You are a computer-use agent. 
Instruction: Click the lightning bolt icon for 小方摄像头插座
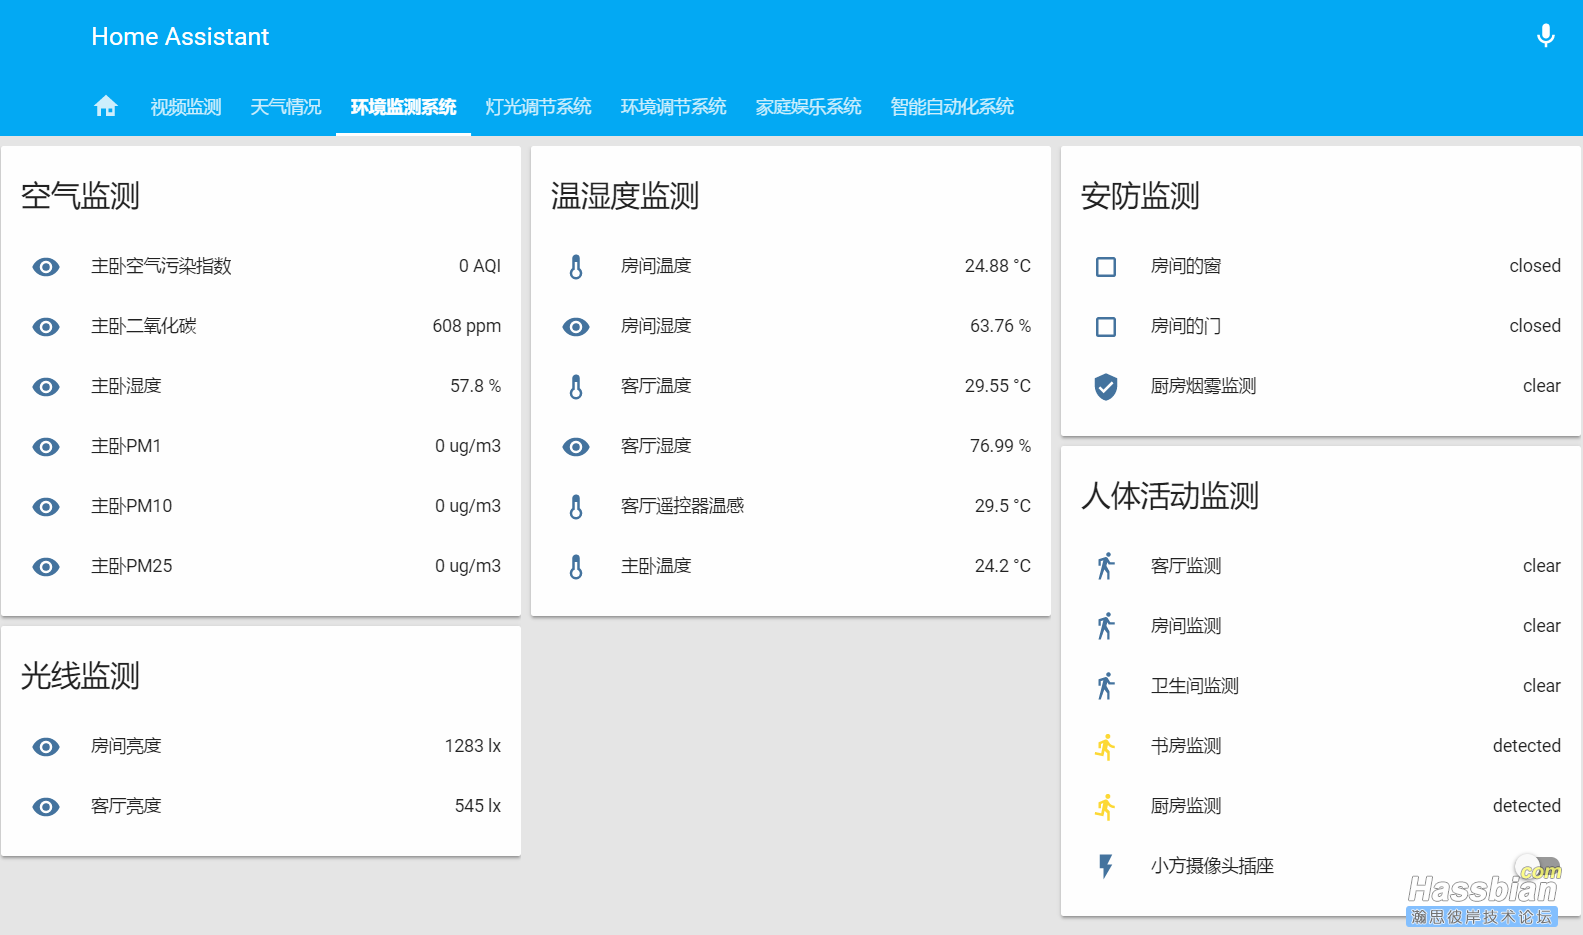point(1106,866)
